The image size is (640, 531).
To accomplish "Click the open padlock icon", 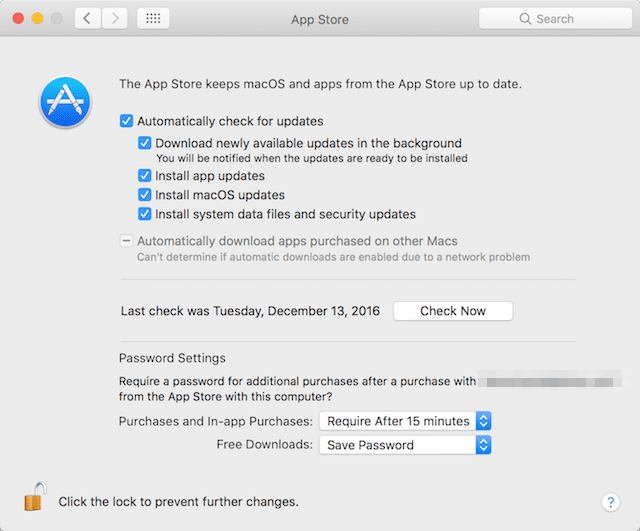I will point(35,497).
